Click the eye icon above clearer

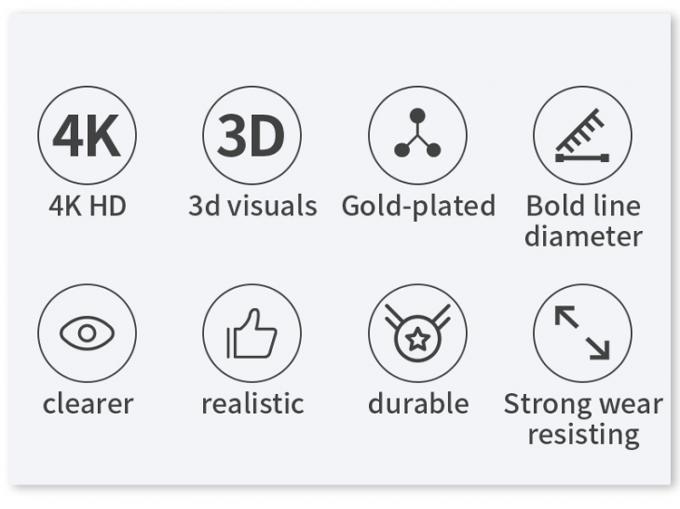click(87, 333)
